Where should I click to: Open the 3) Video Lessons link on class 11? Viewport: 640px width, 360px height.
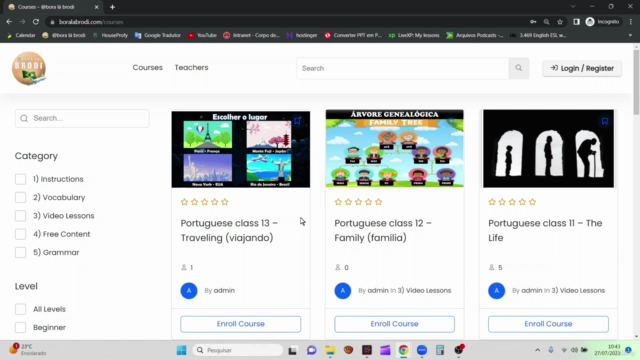pyautogui.click(x=578, y=291)
